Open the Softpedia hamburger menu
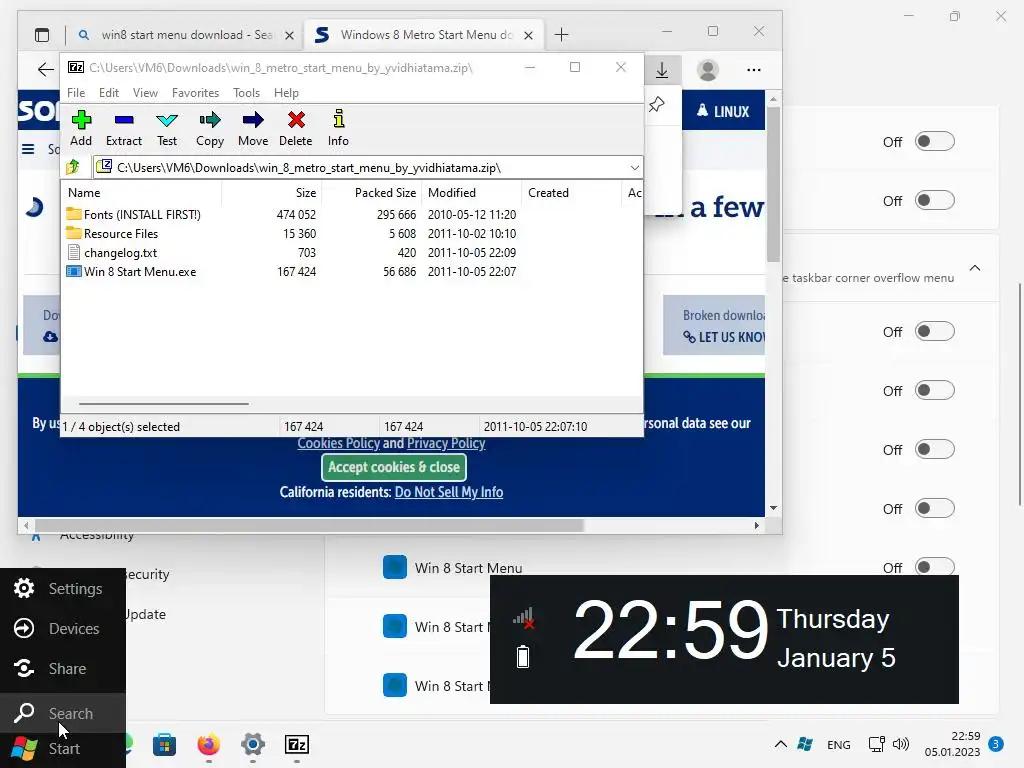Viewport: 1024px width, 768px height. (28, 149)
